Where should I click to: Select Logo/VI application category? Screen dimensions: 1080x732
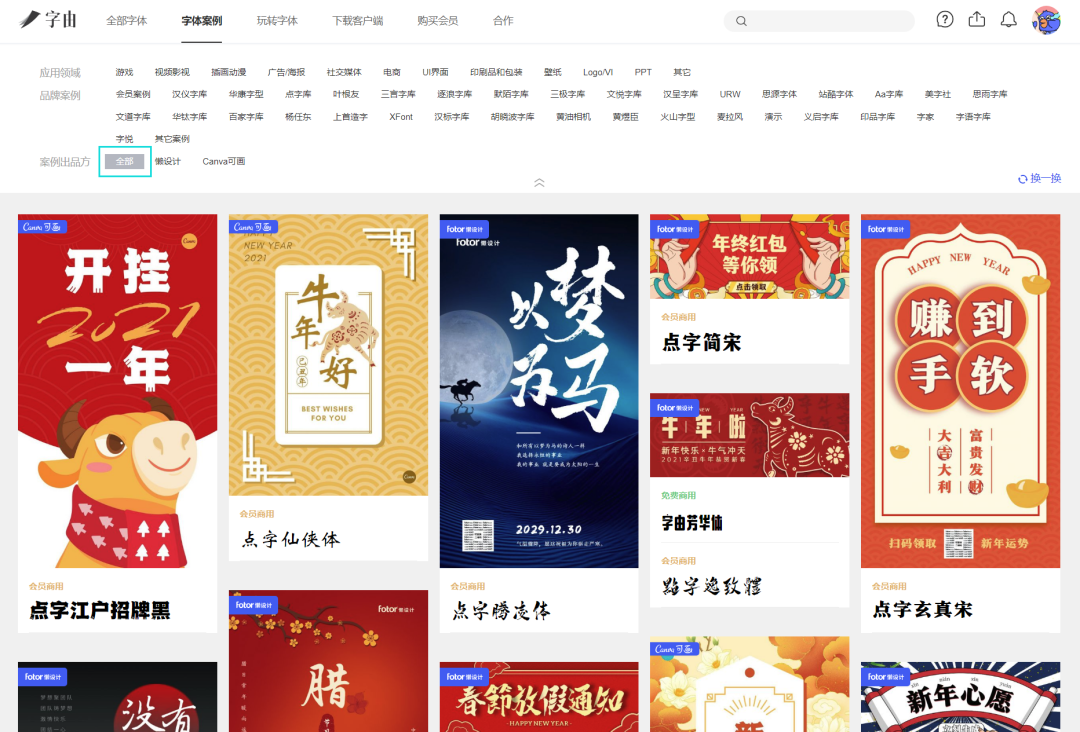click(598, 72)
